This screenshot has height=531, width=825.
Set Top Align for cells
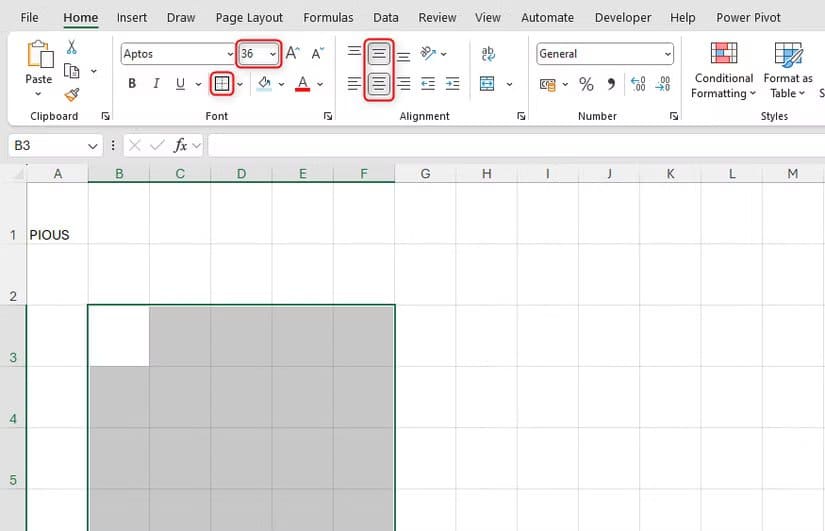click(354, 52)
